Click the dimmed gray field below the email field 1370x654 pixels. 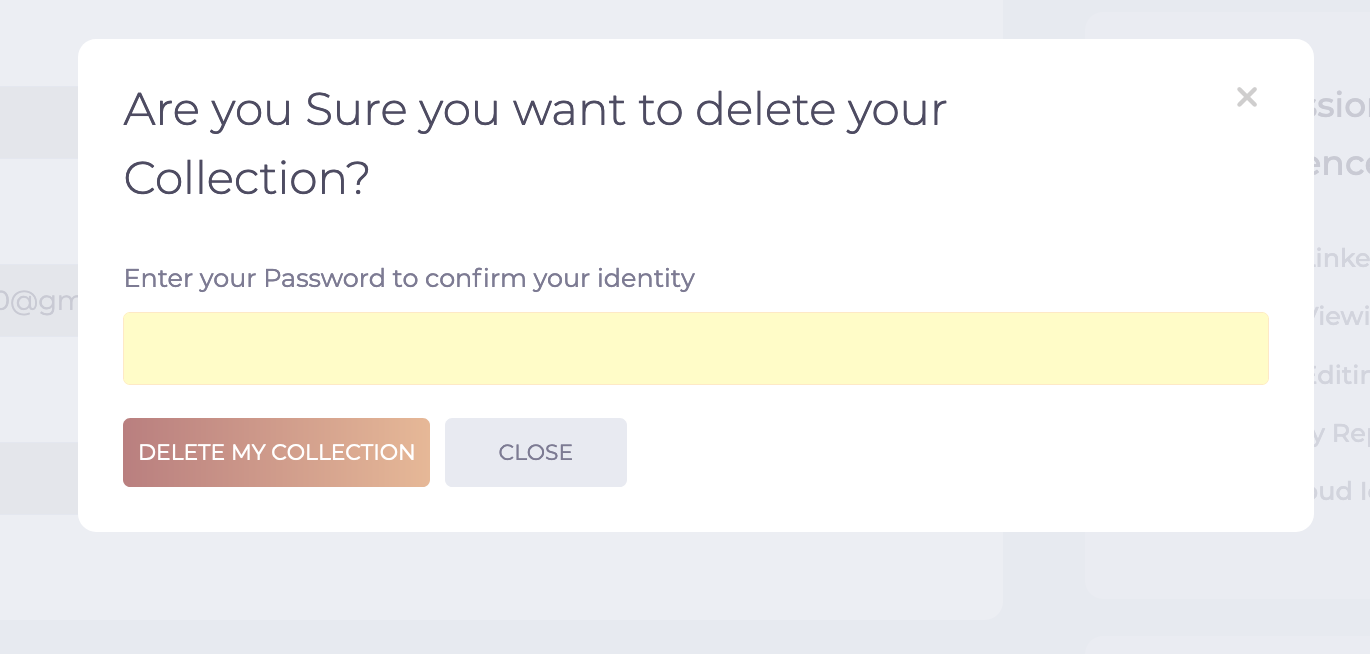coord(38,478)
